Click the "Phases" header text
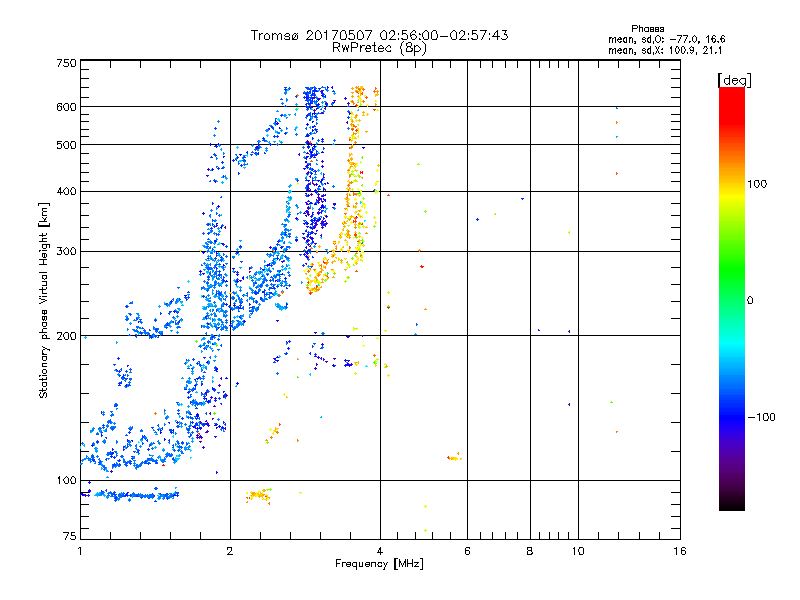The width and height of the screenshot is (800, 600). click(x=647, y=29)
